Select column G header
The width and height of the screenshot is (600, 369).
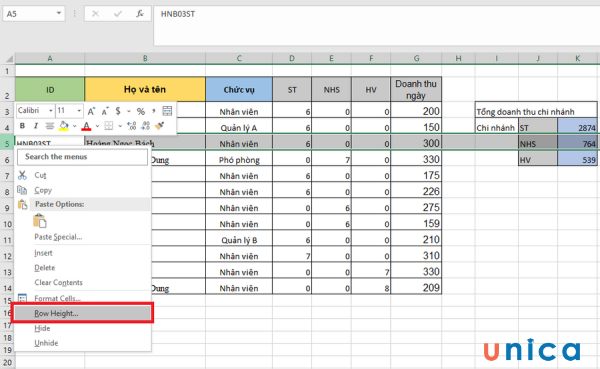pyautogui.click(x=416, y=59)
